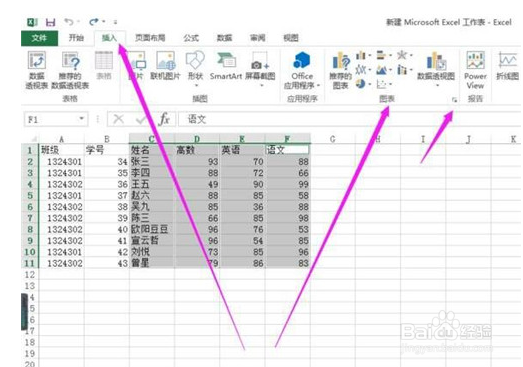
Task: Select cell containing 姓名
Action: pos(152,150)
